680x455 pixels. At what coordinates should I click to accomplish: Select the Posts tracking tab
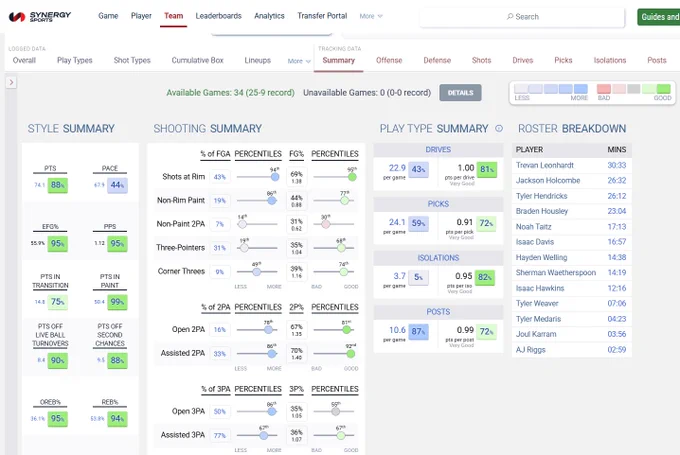657,60
